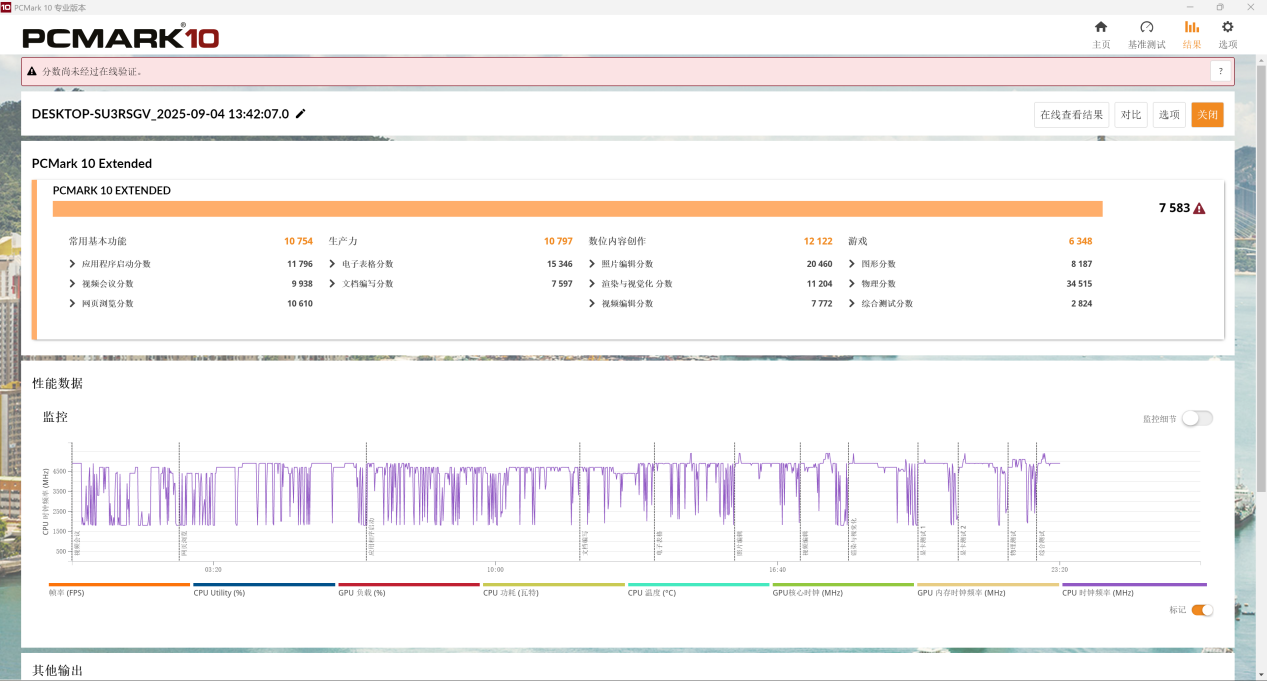Click the 生产力 score 10 797
Screen dimensions: 1267x681
click(558, 242)
